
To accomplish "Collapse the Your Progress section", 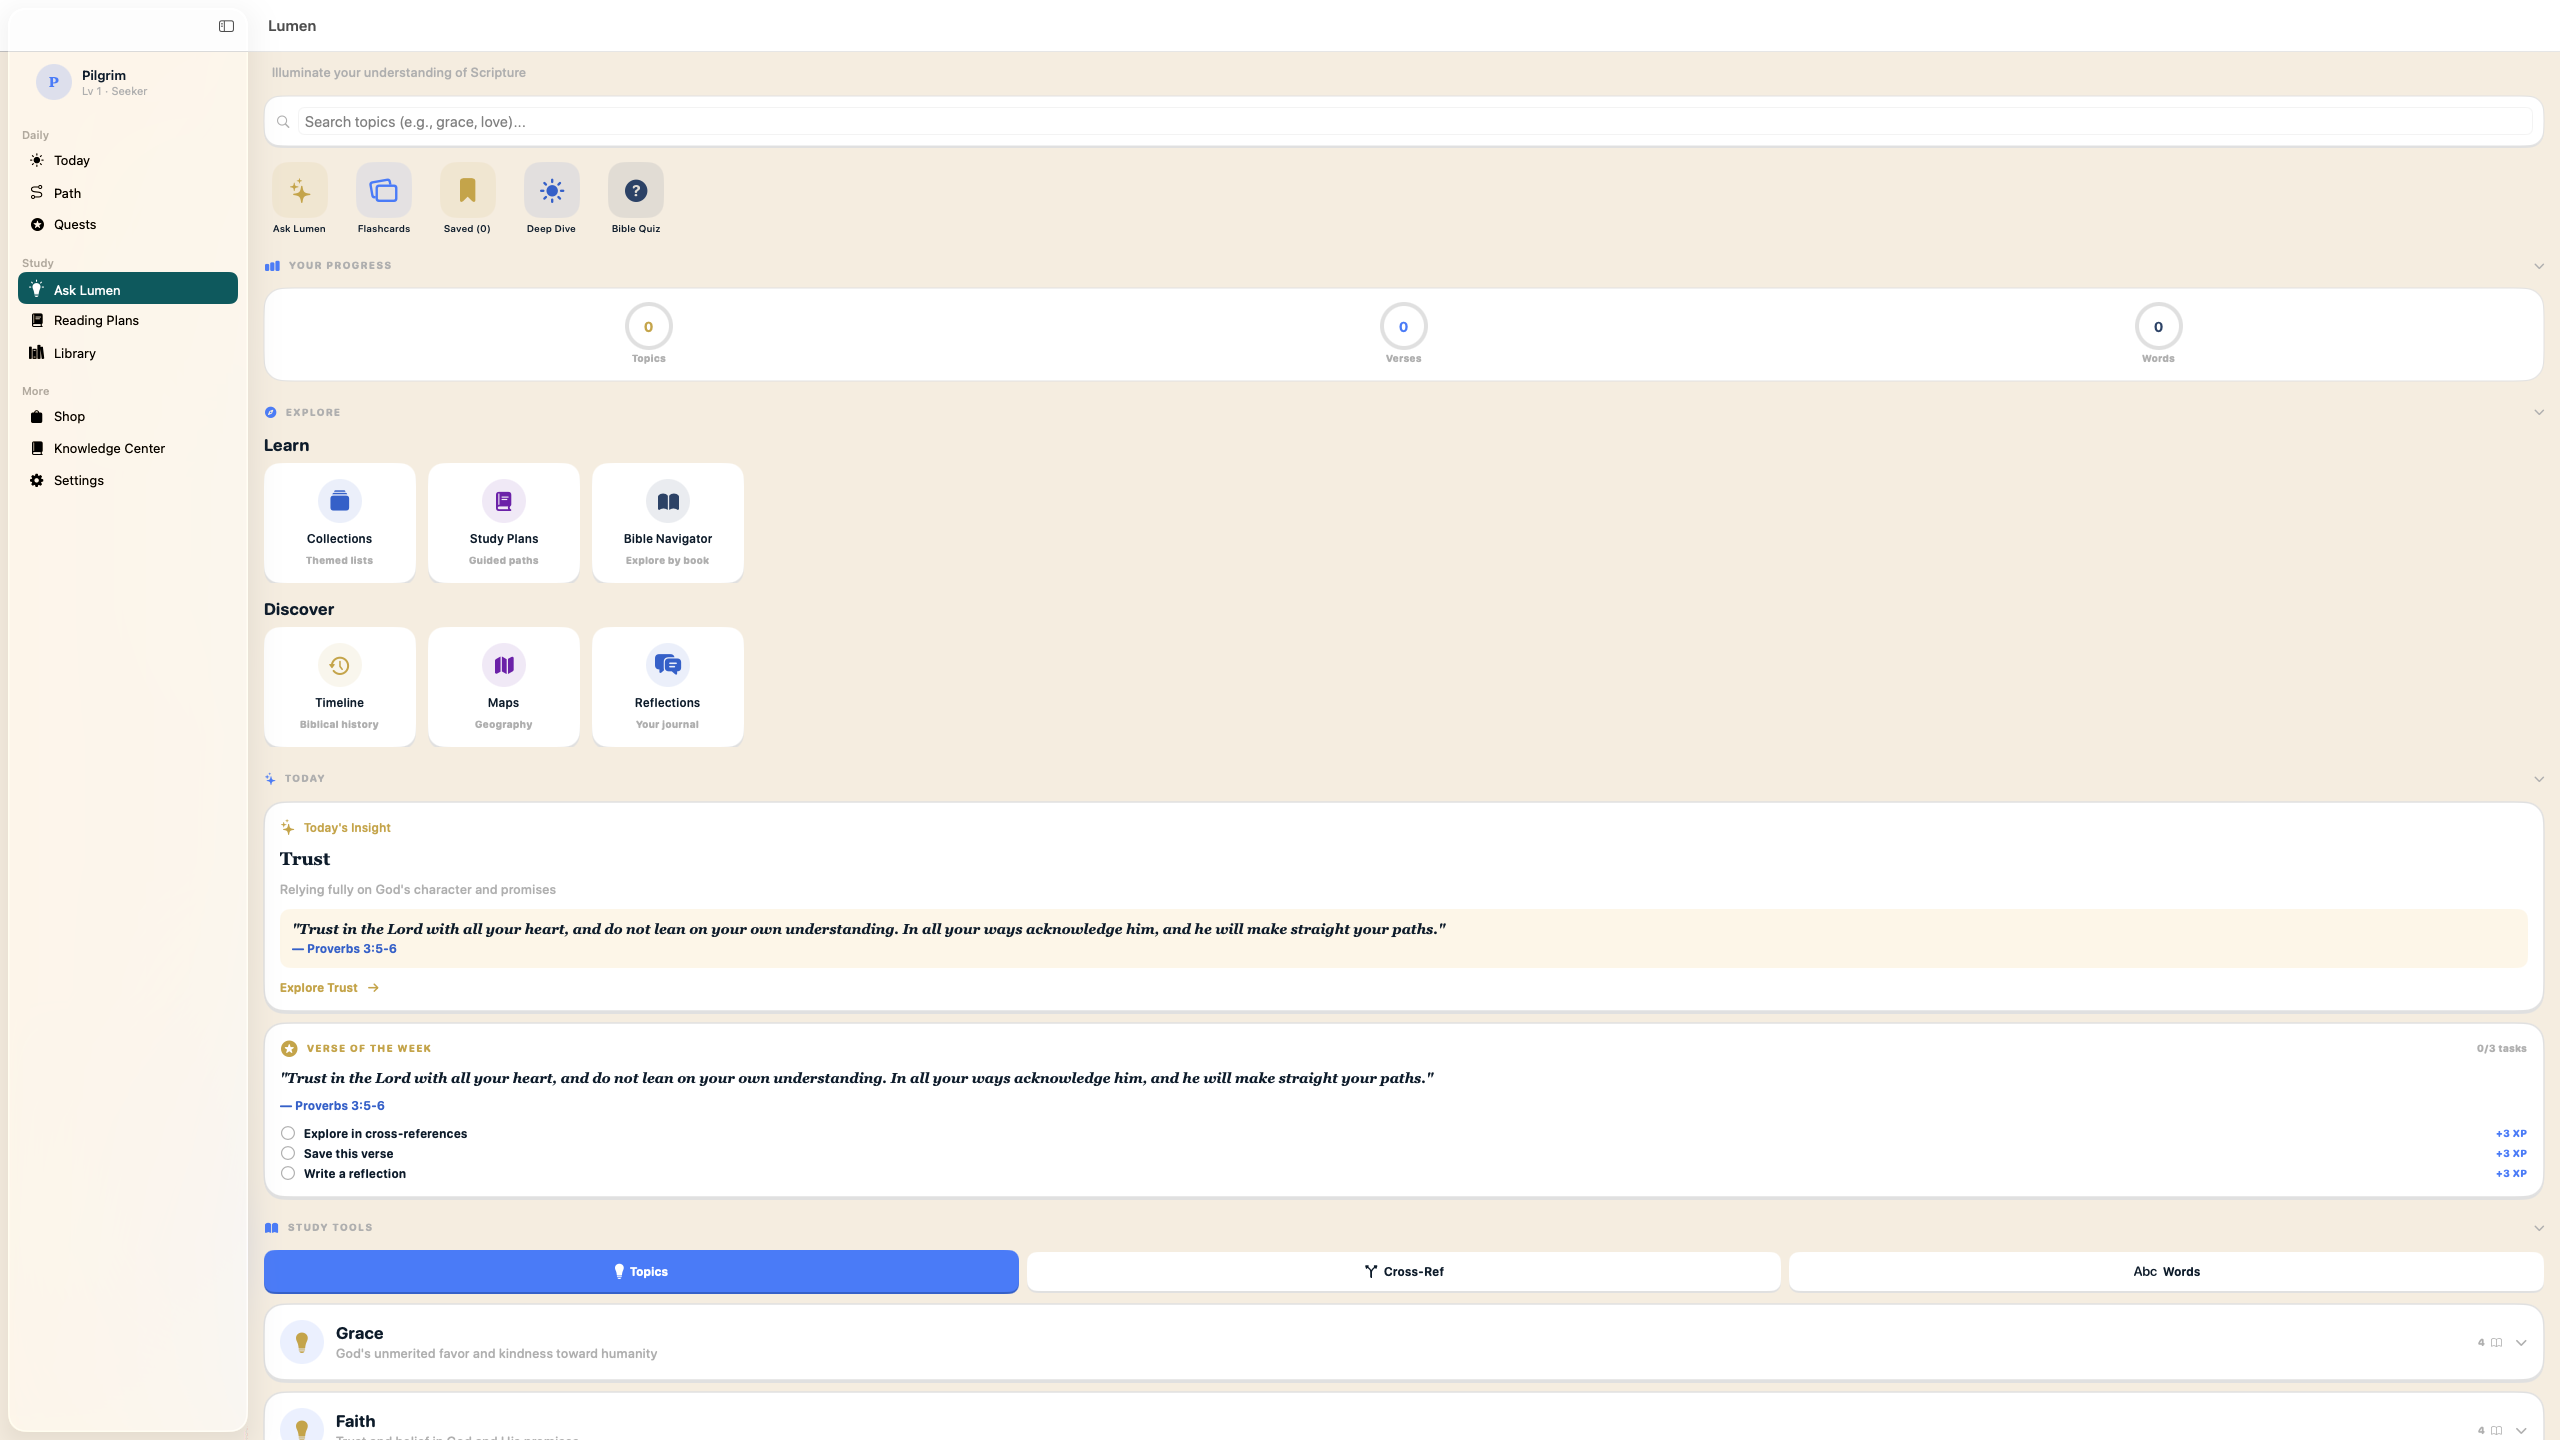I will pyautogui.click(x=2538, y=266).
